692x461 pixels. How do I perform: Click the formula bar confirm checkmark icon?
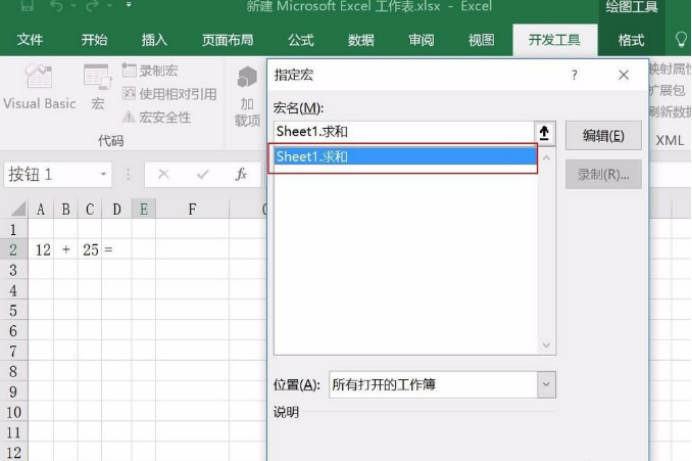pos(203,174)
